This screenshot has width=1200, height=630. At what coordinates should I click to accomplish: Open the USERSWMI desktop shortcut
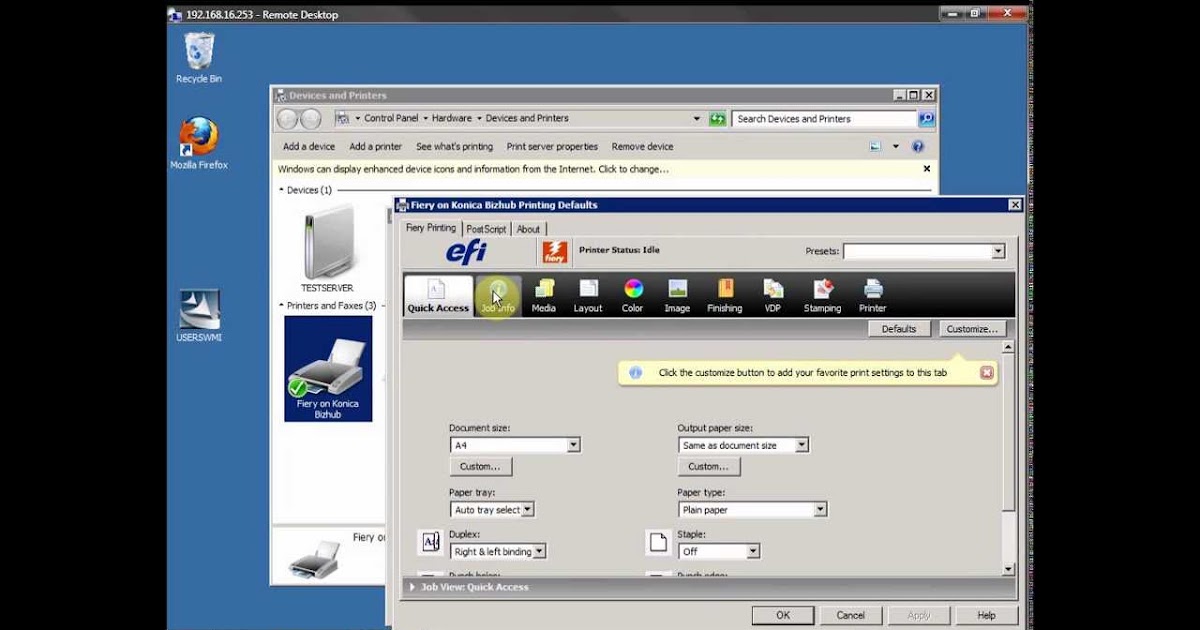point(198,316)
